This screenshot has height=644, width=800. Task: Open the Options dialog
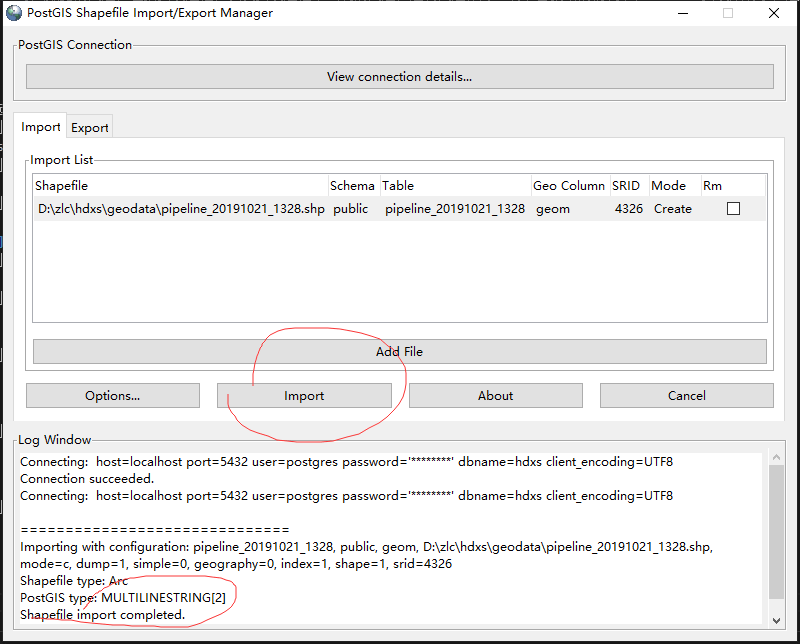coord(113,396)
